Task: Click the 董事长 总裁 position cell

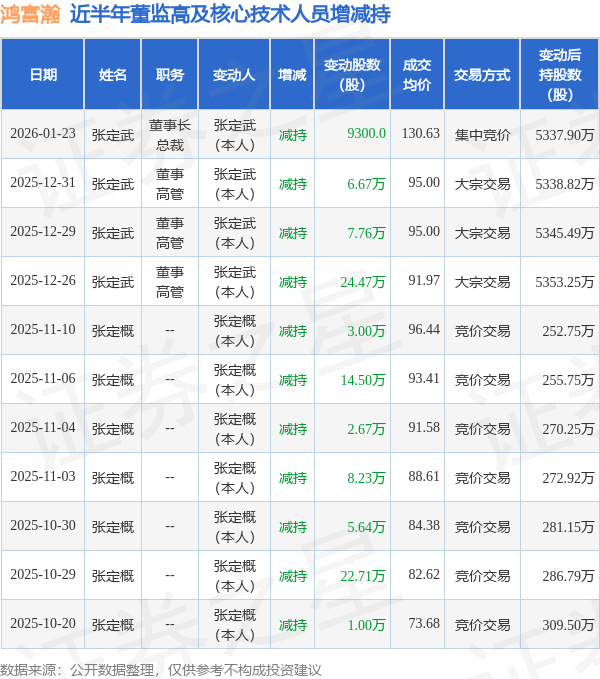Action: tap(170, 135)
